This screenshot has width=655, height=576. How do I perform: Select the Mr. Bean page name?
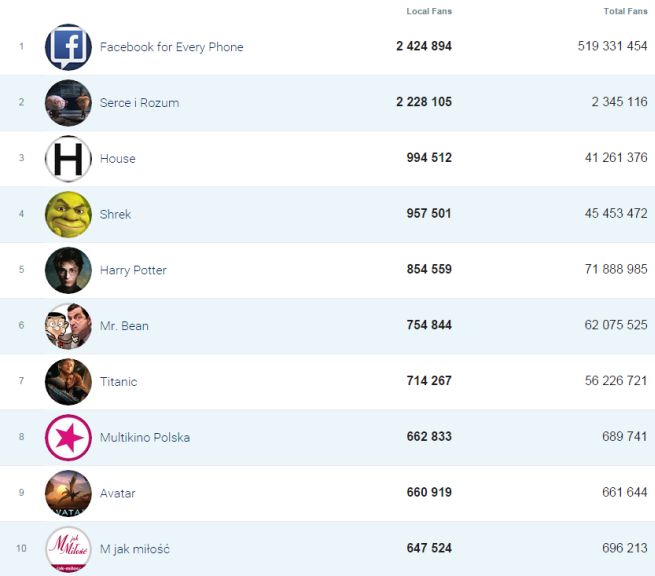click(124, 326)
